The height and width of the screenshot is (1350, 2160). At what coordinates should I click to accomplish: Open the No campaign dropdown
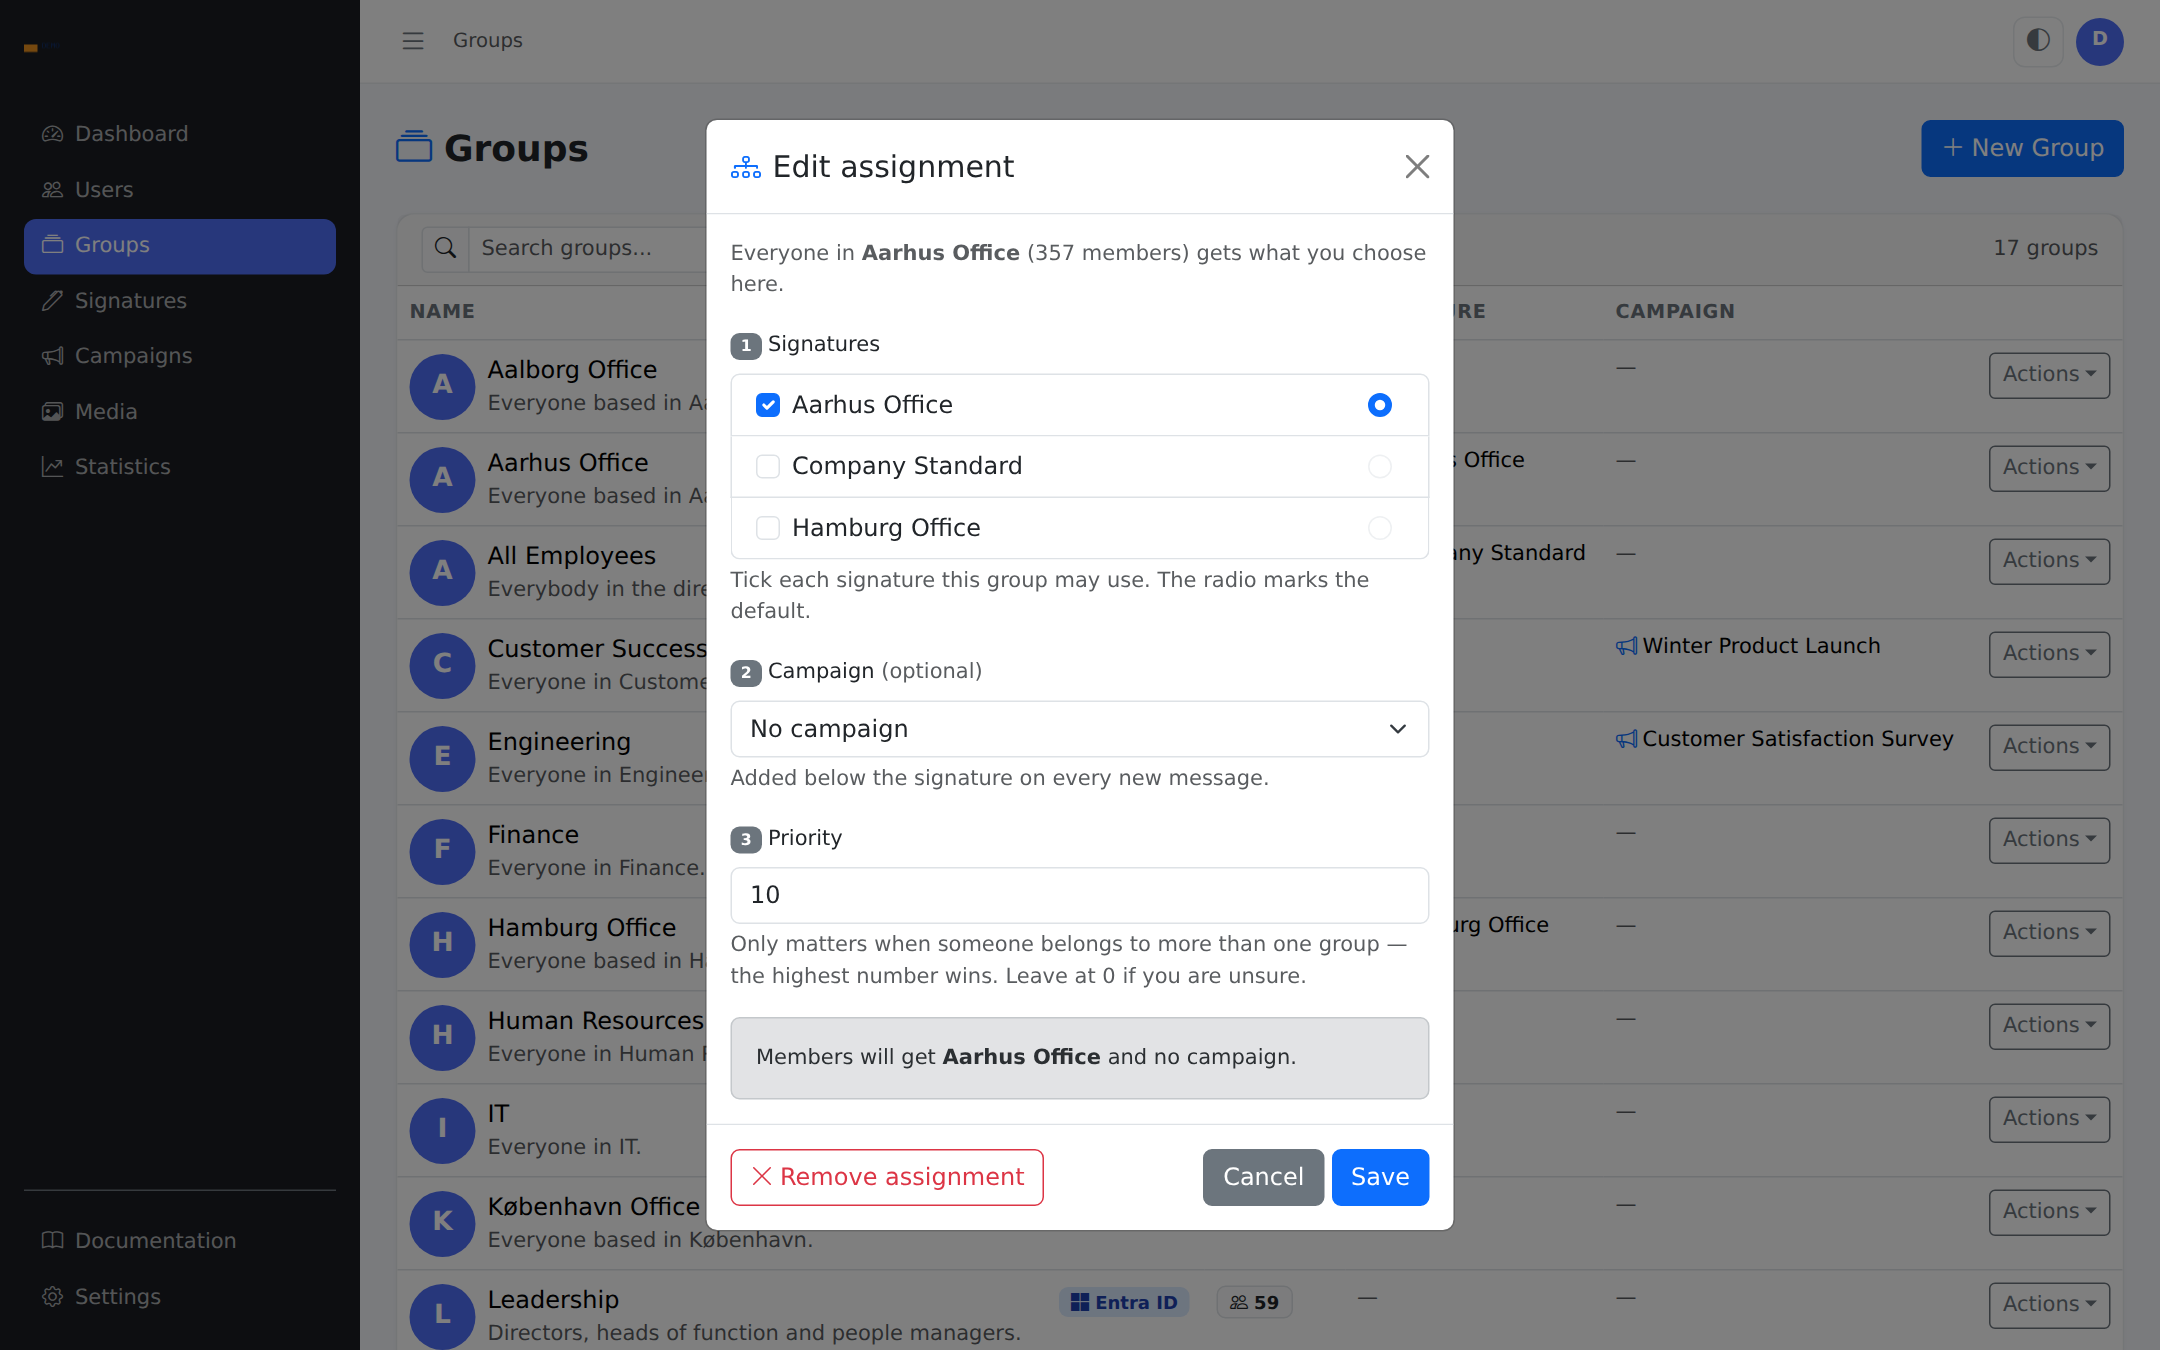point(1080,729)
